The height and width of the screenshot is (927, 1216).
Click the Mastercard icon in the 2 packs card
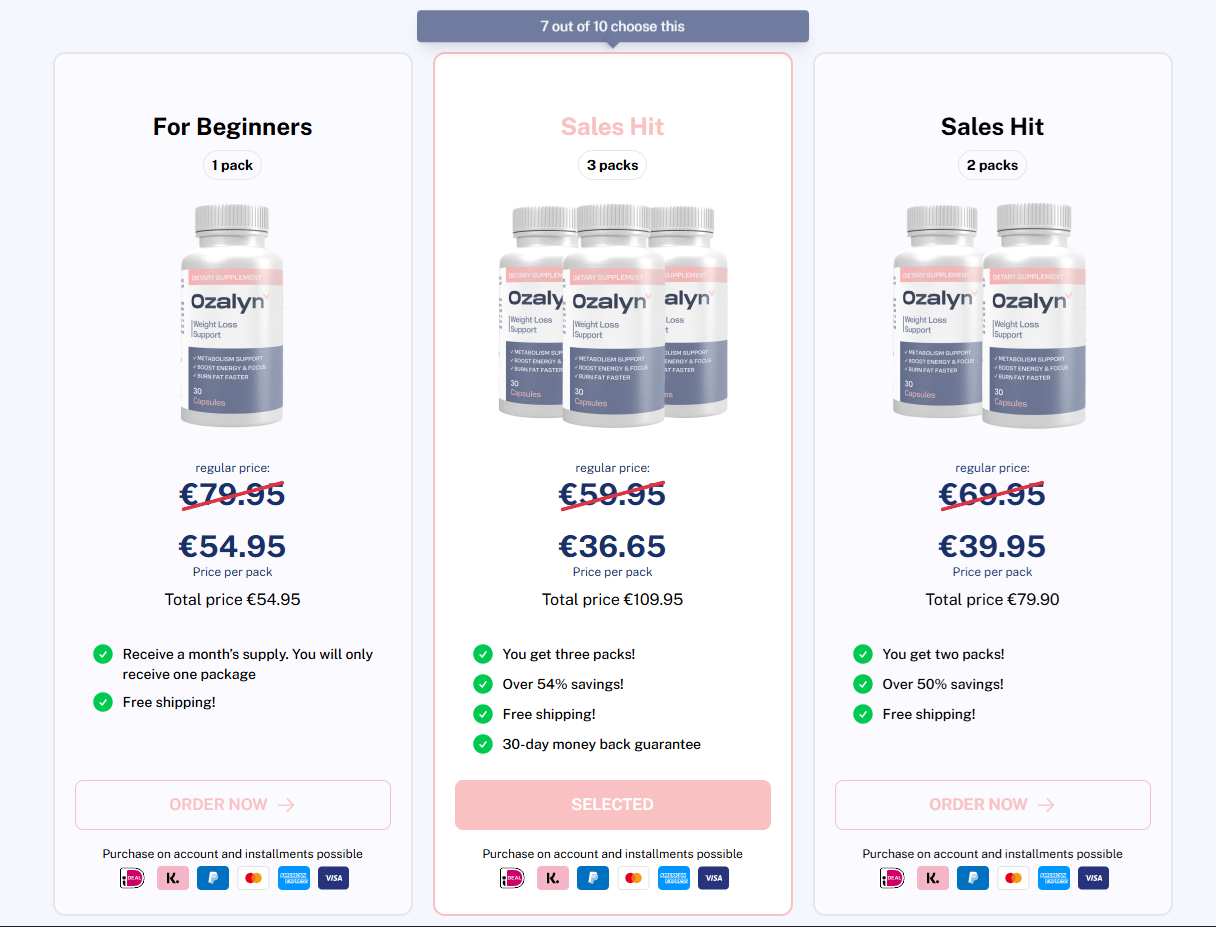pos(1013,878)
